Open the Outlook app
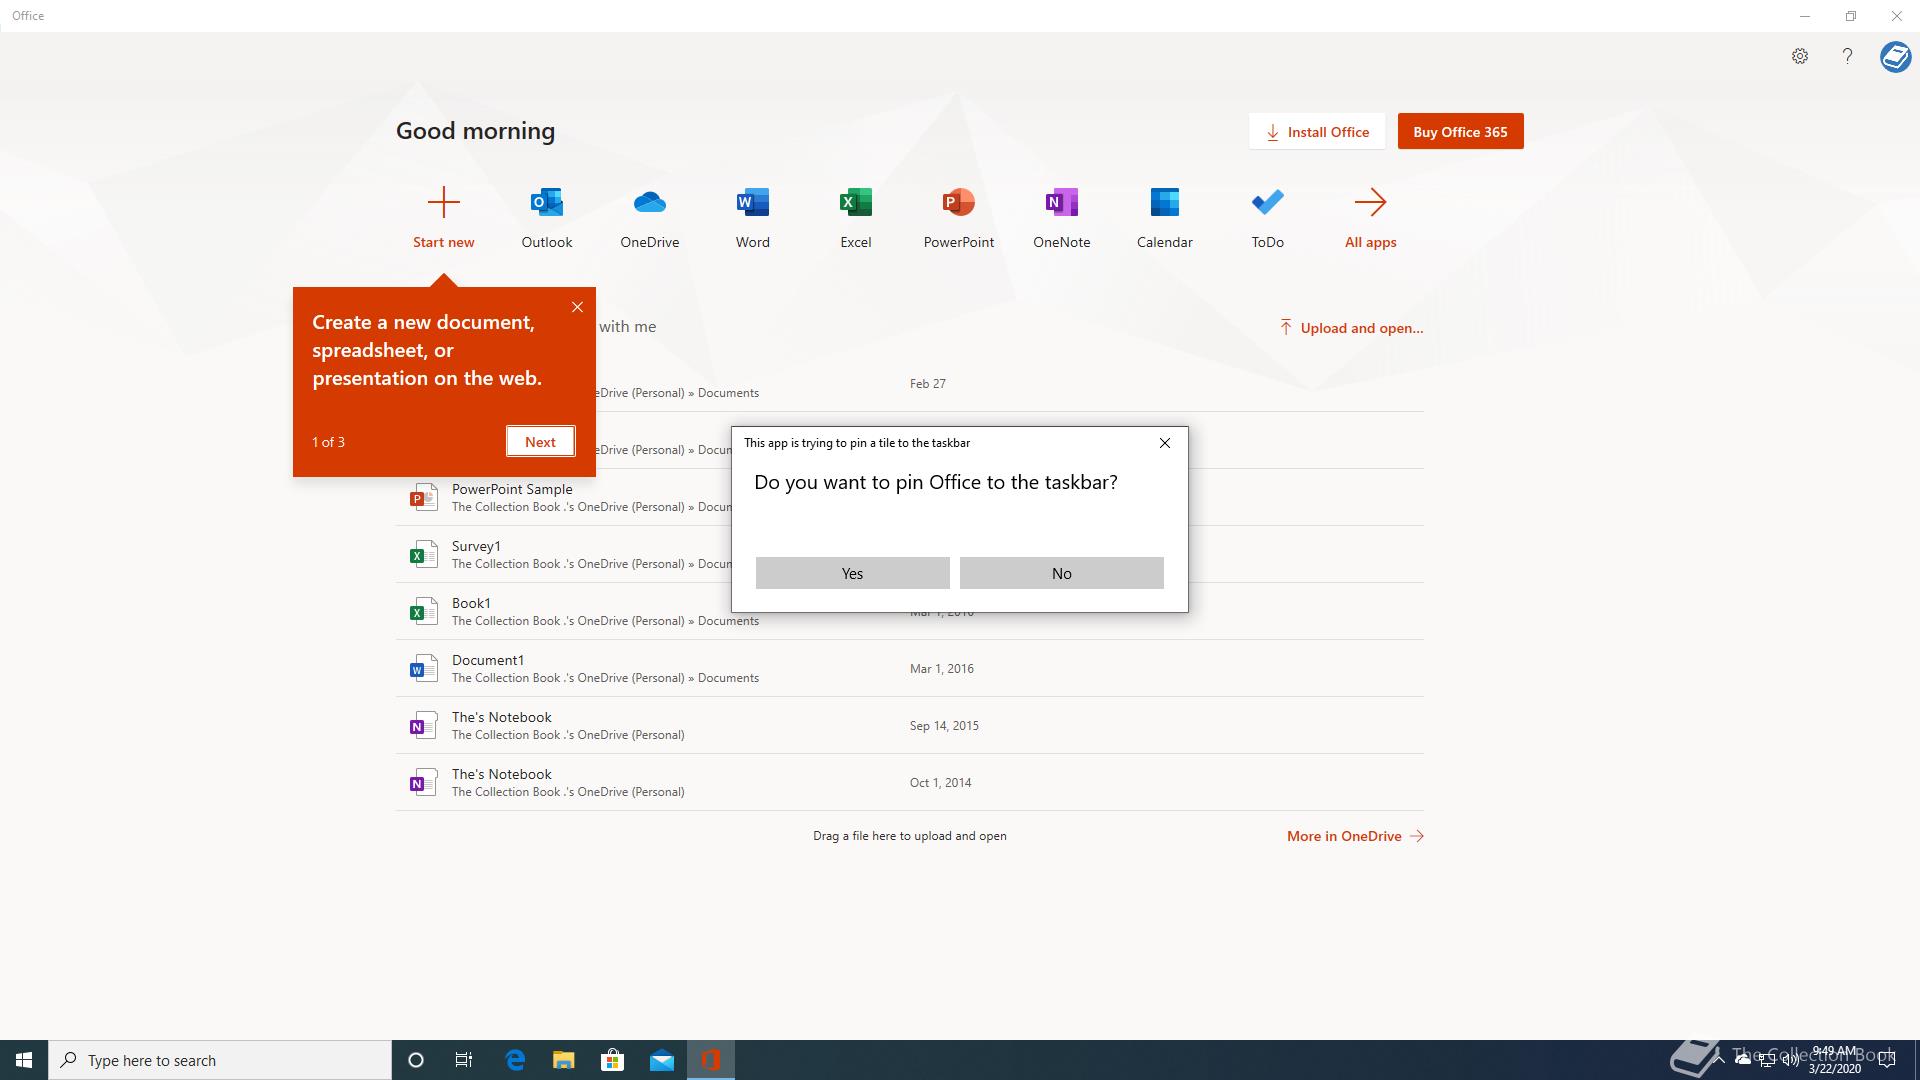Image resolution: width=1920 pixels, height=1080 pixels. 547,202
